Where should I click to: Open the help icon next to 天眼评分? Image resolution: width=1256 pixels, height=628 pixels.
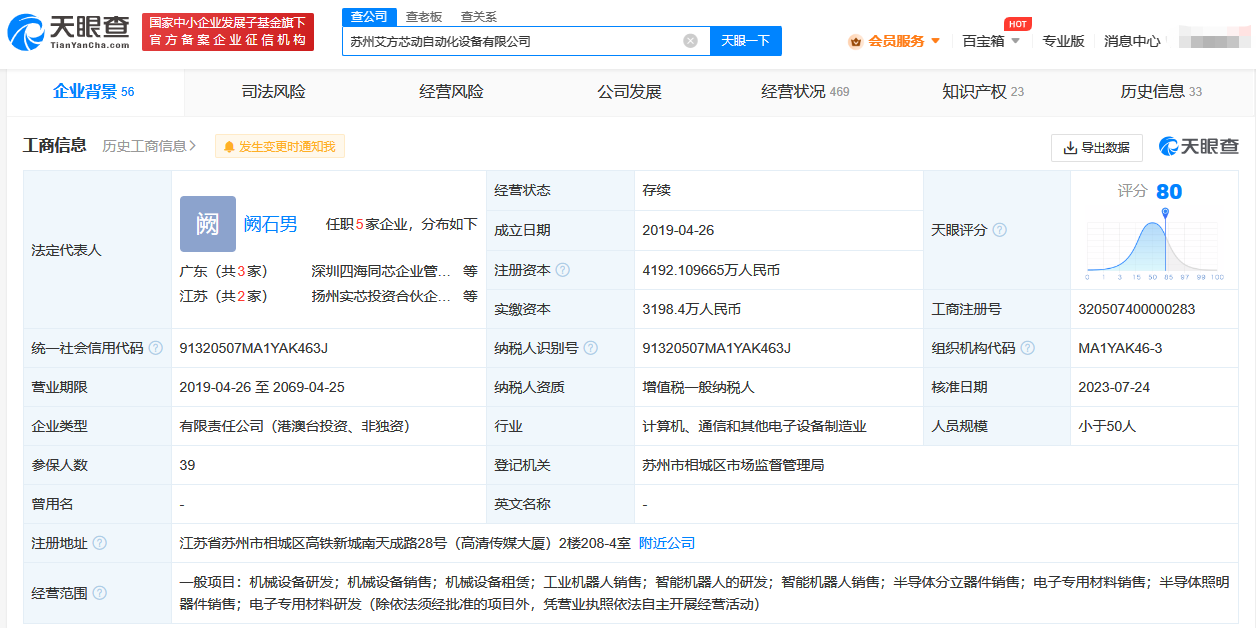coord(999,230)
